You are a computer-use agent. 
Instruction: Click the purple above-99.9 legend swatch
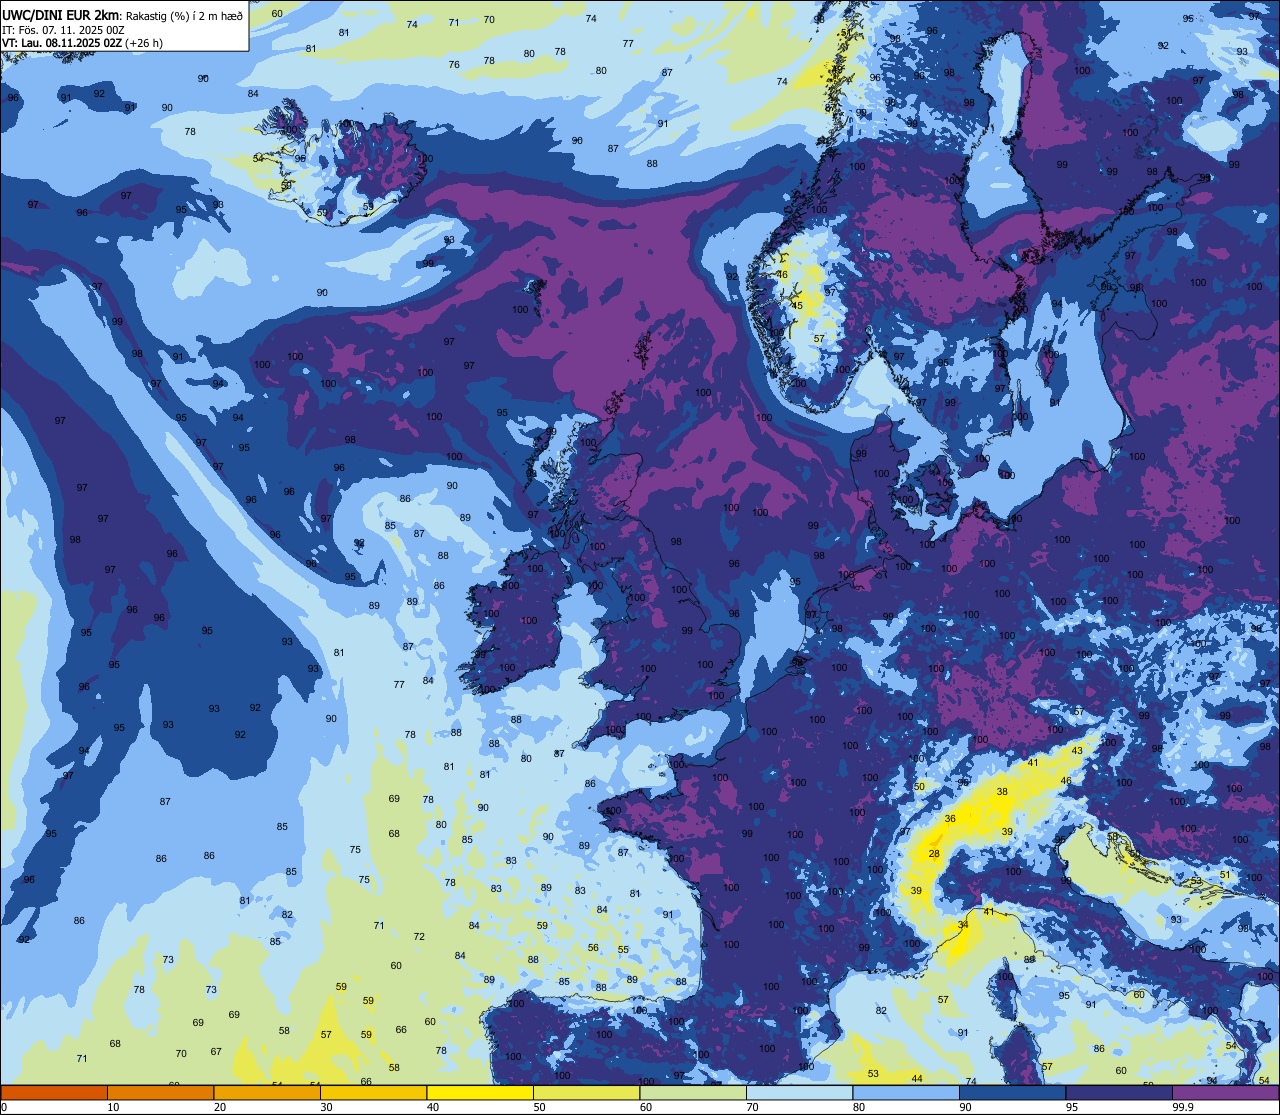tap(1225, 1093)
